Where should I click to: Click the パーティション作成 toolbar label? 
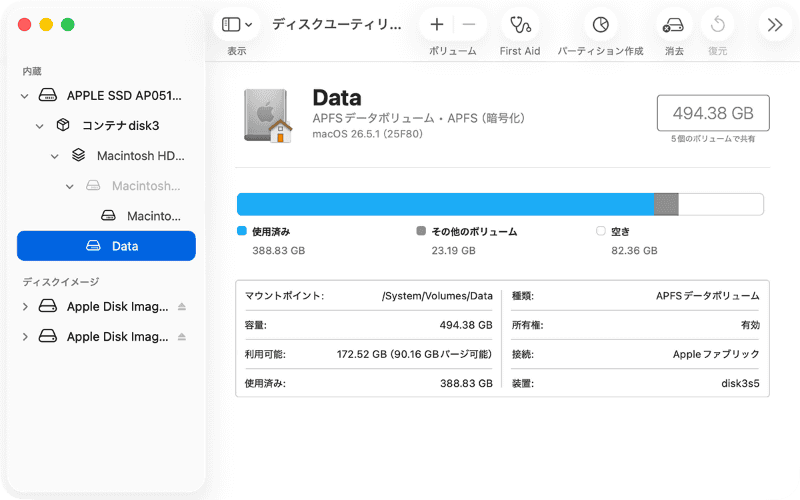[601, 51]
